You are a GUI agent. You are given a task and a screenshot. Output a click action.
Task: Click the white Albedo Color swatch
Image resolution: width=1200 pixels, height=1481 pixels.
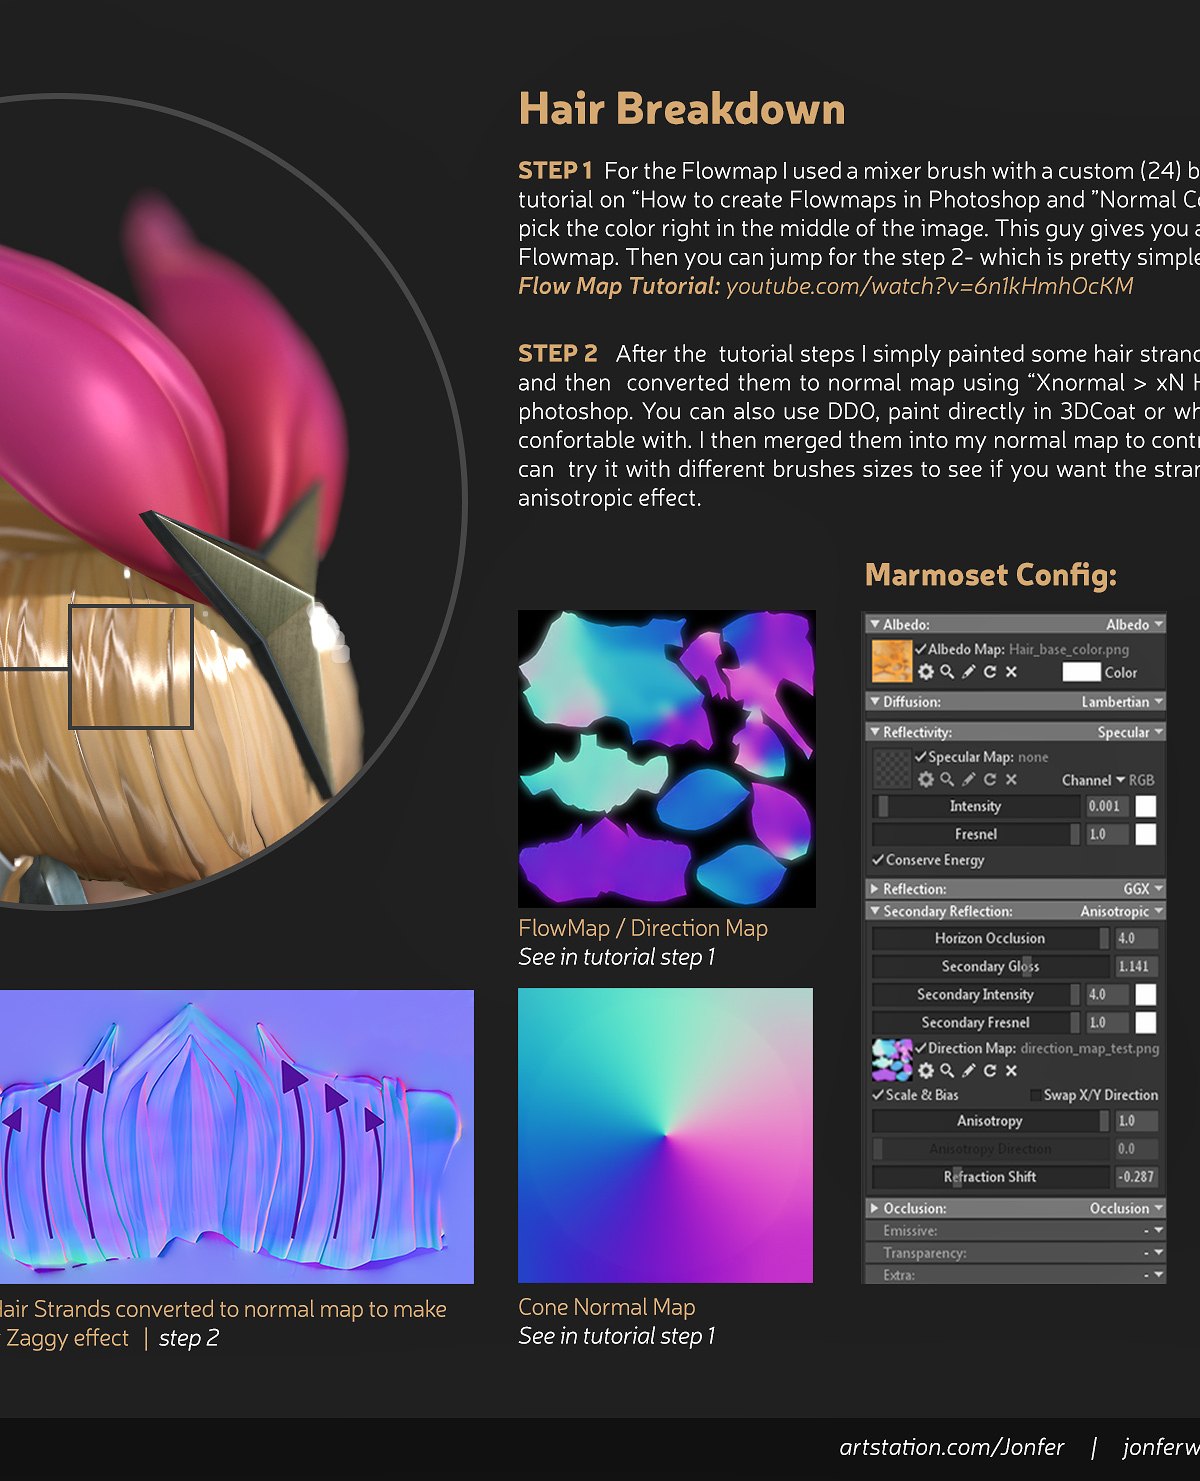pos(1081,672)
